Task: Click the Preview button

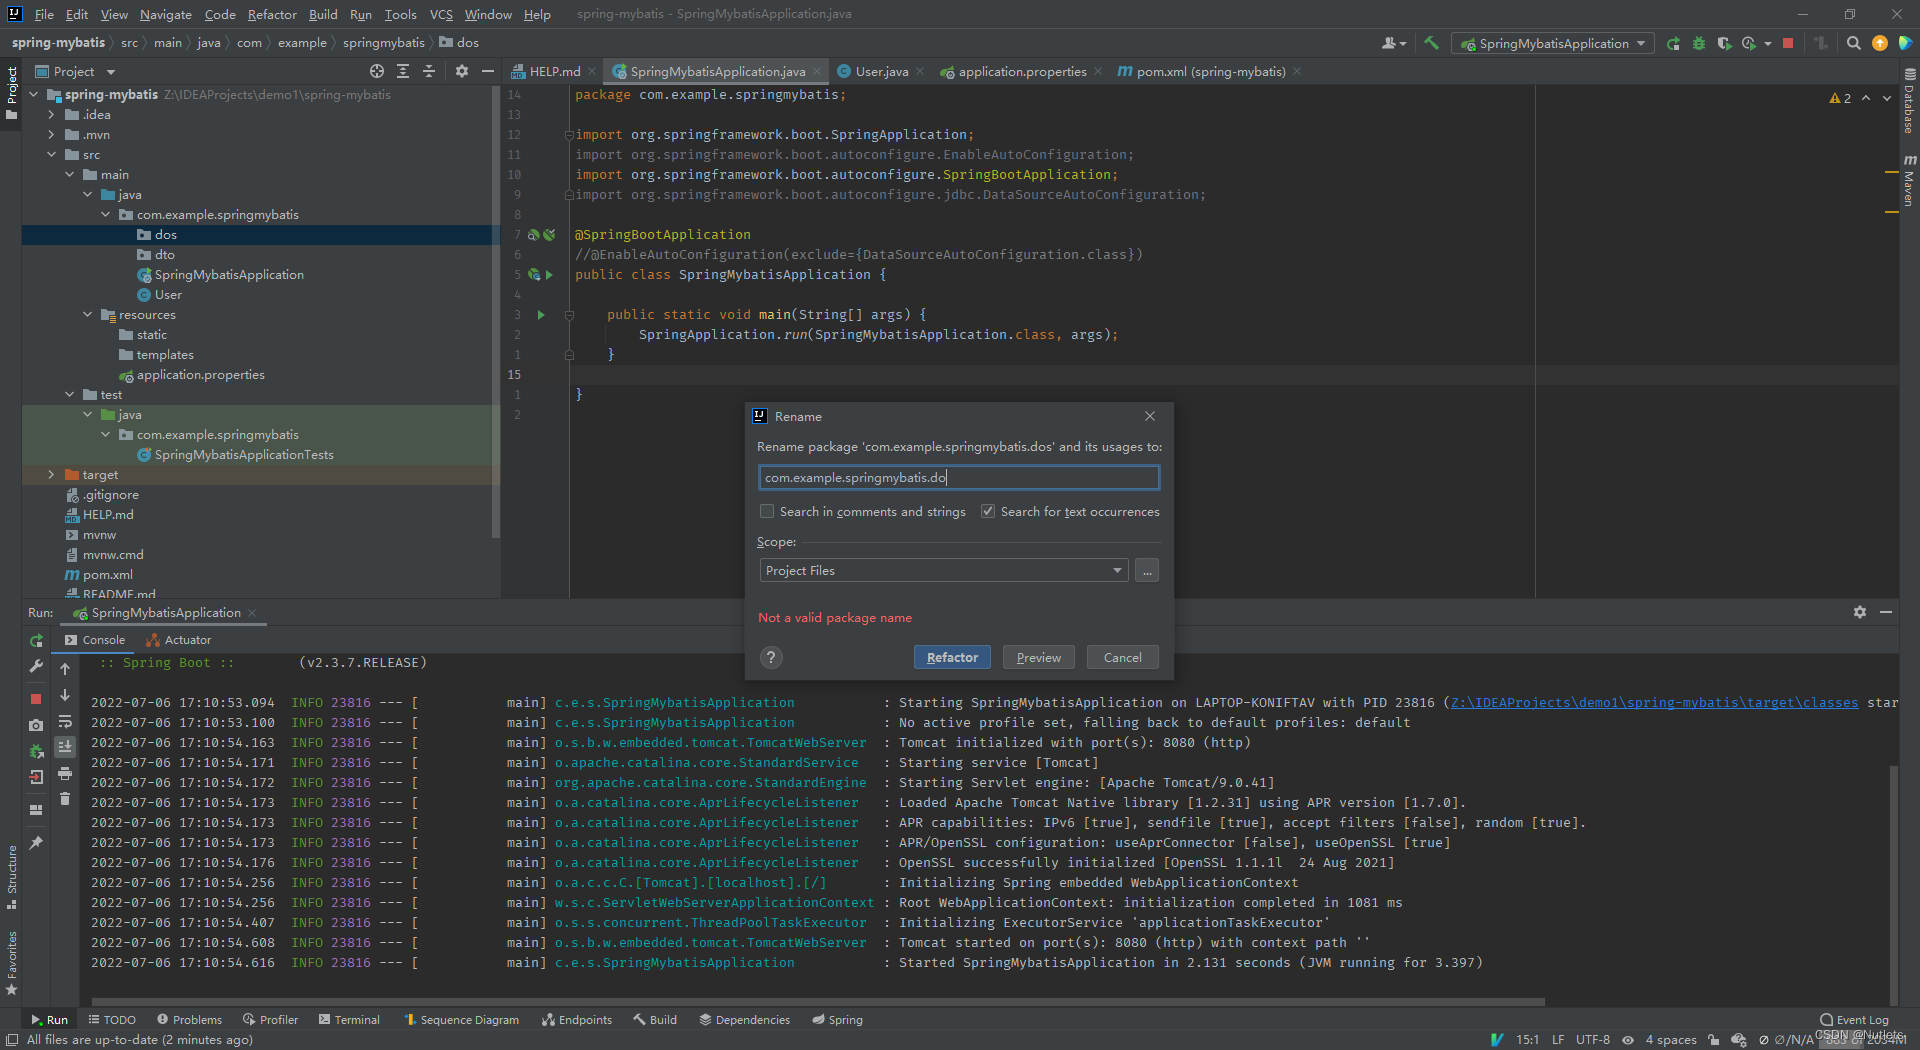Action: pyautogui.click(x=1038, y=657)
